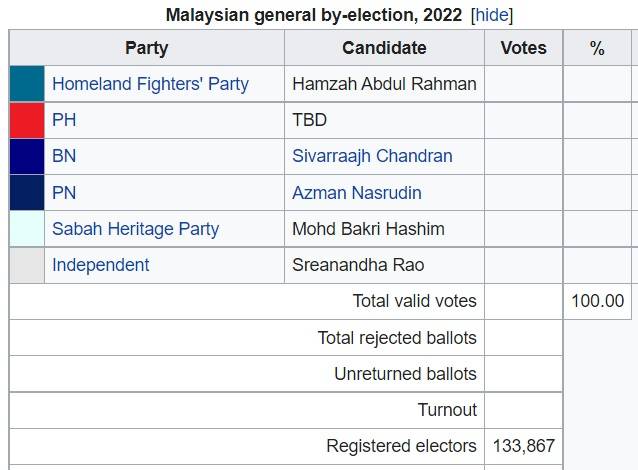638x470 pixels.
Task: Click the red PH color swatch
Action: click(27, 120)
